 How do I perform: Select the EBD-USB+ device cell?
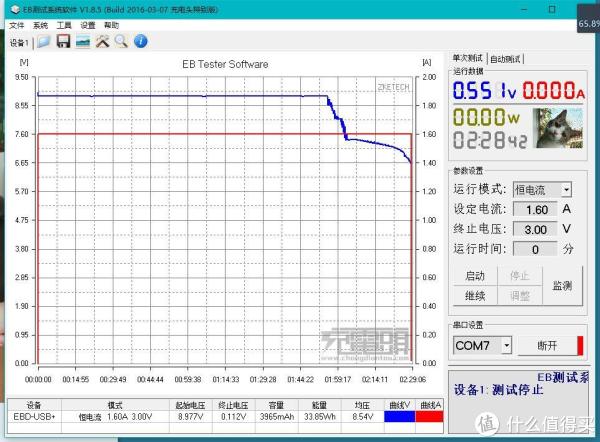coord(34,417)
